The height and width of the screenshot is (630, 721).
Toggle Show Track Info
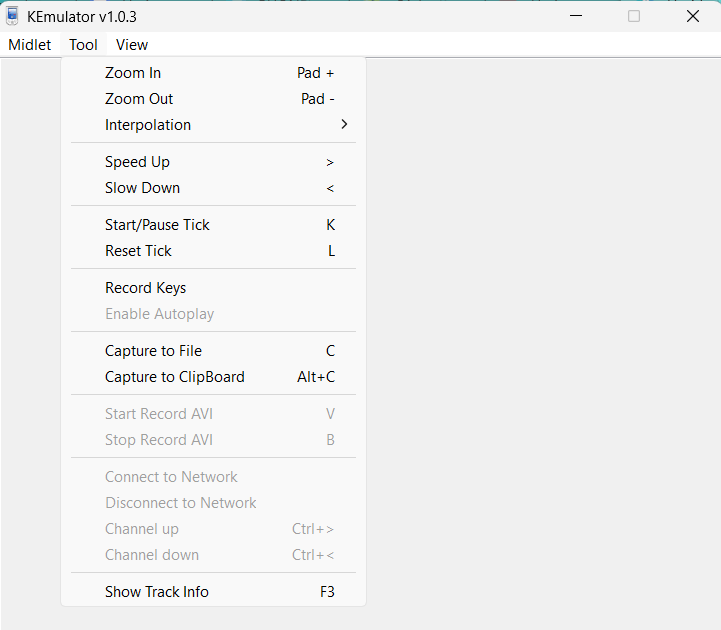coord(157,592)
